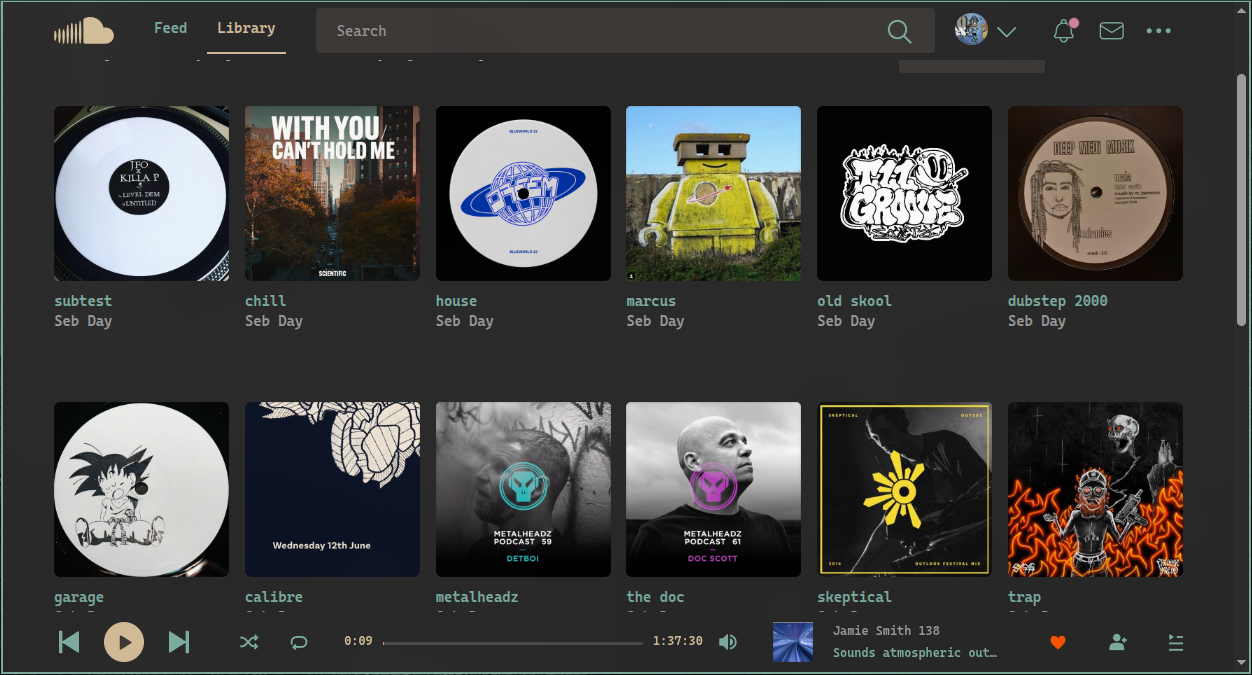Image resolution: width=1252 pixels, height=675 pixels.
Task: Click the 'trap' playlist title
Action: [x=1024, y=597]
